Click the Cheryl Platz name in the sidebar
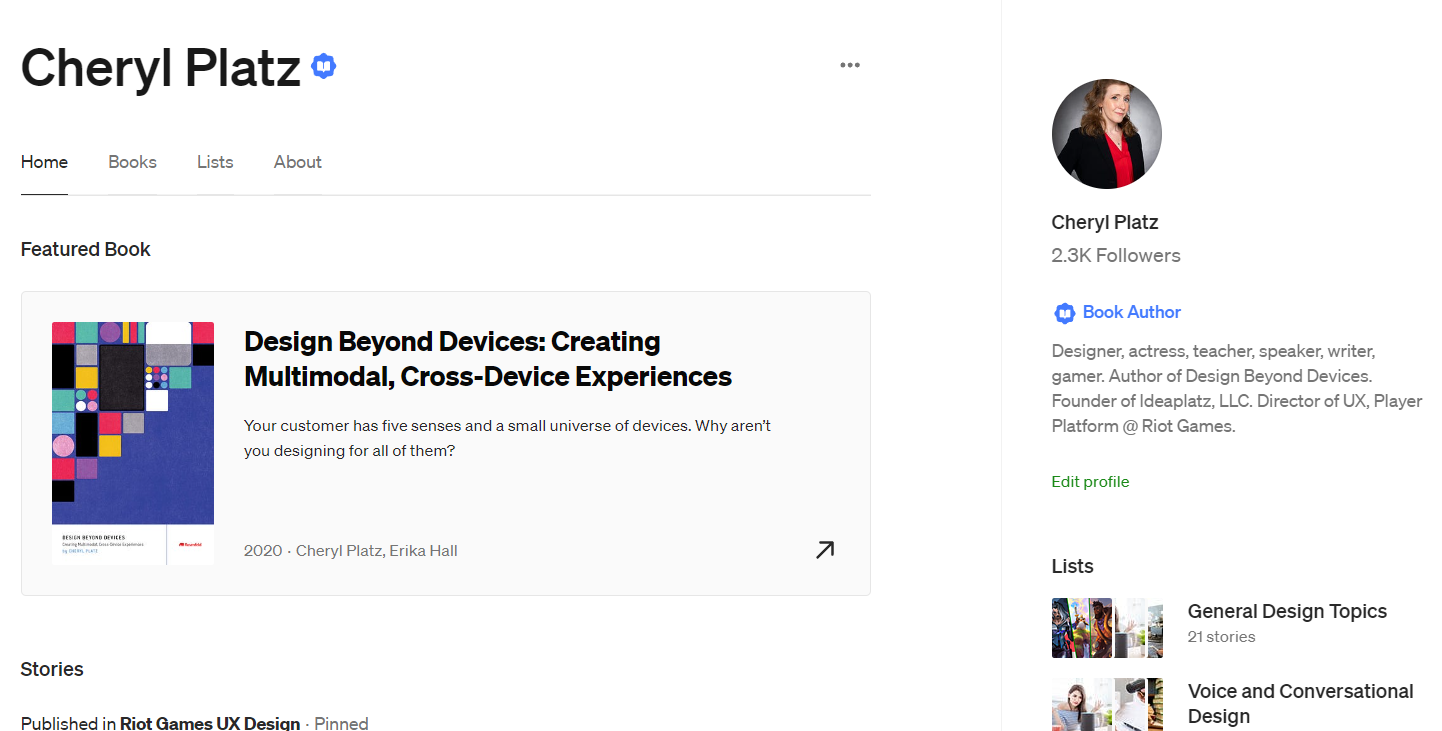 (x=1104, y=222)
